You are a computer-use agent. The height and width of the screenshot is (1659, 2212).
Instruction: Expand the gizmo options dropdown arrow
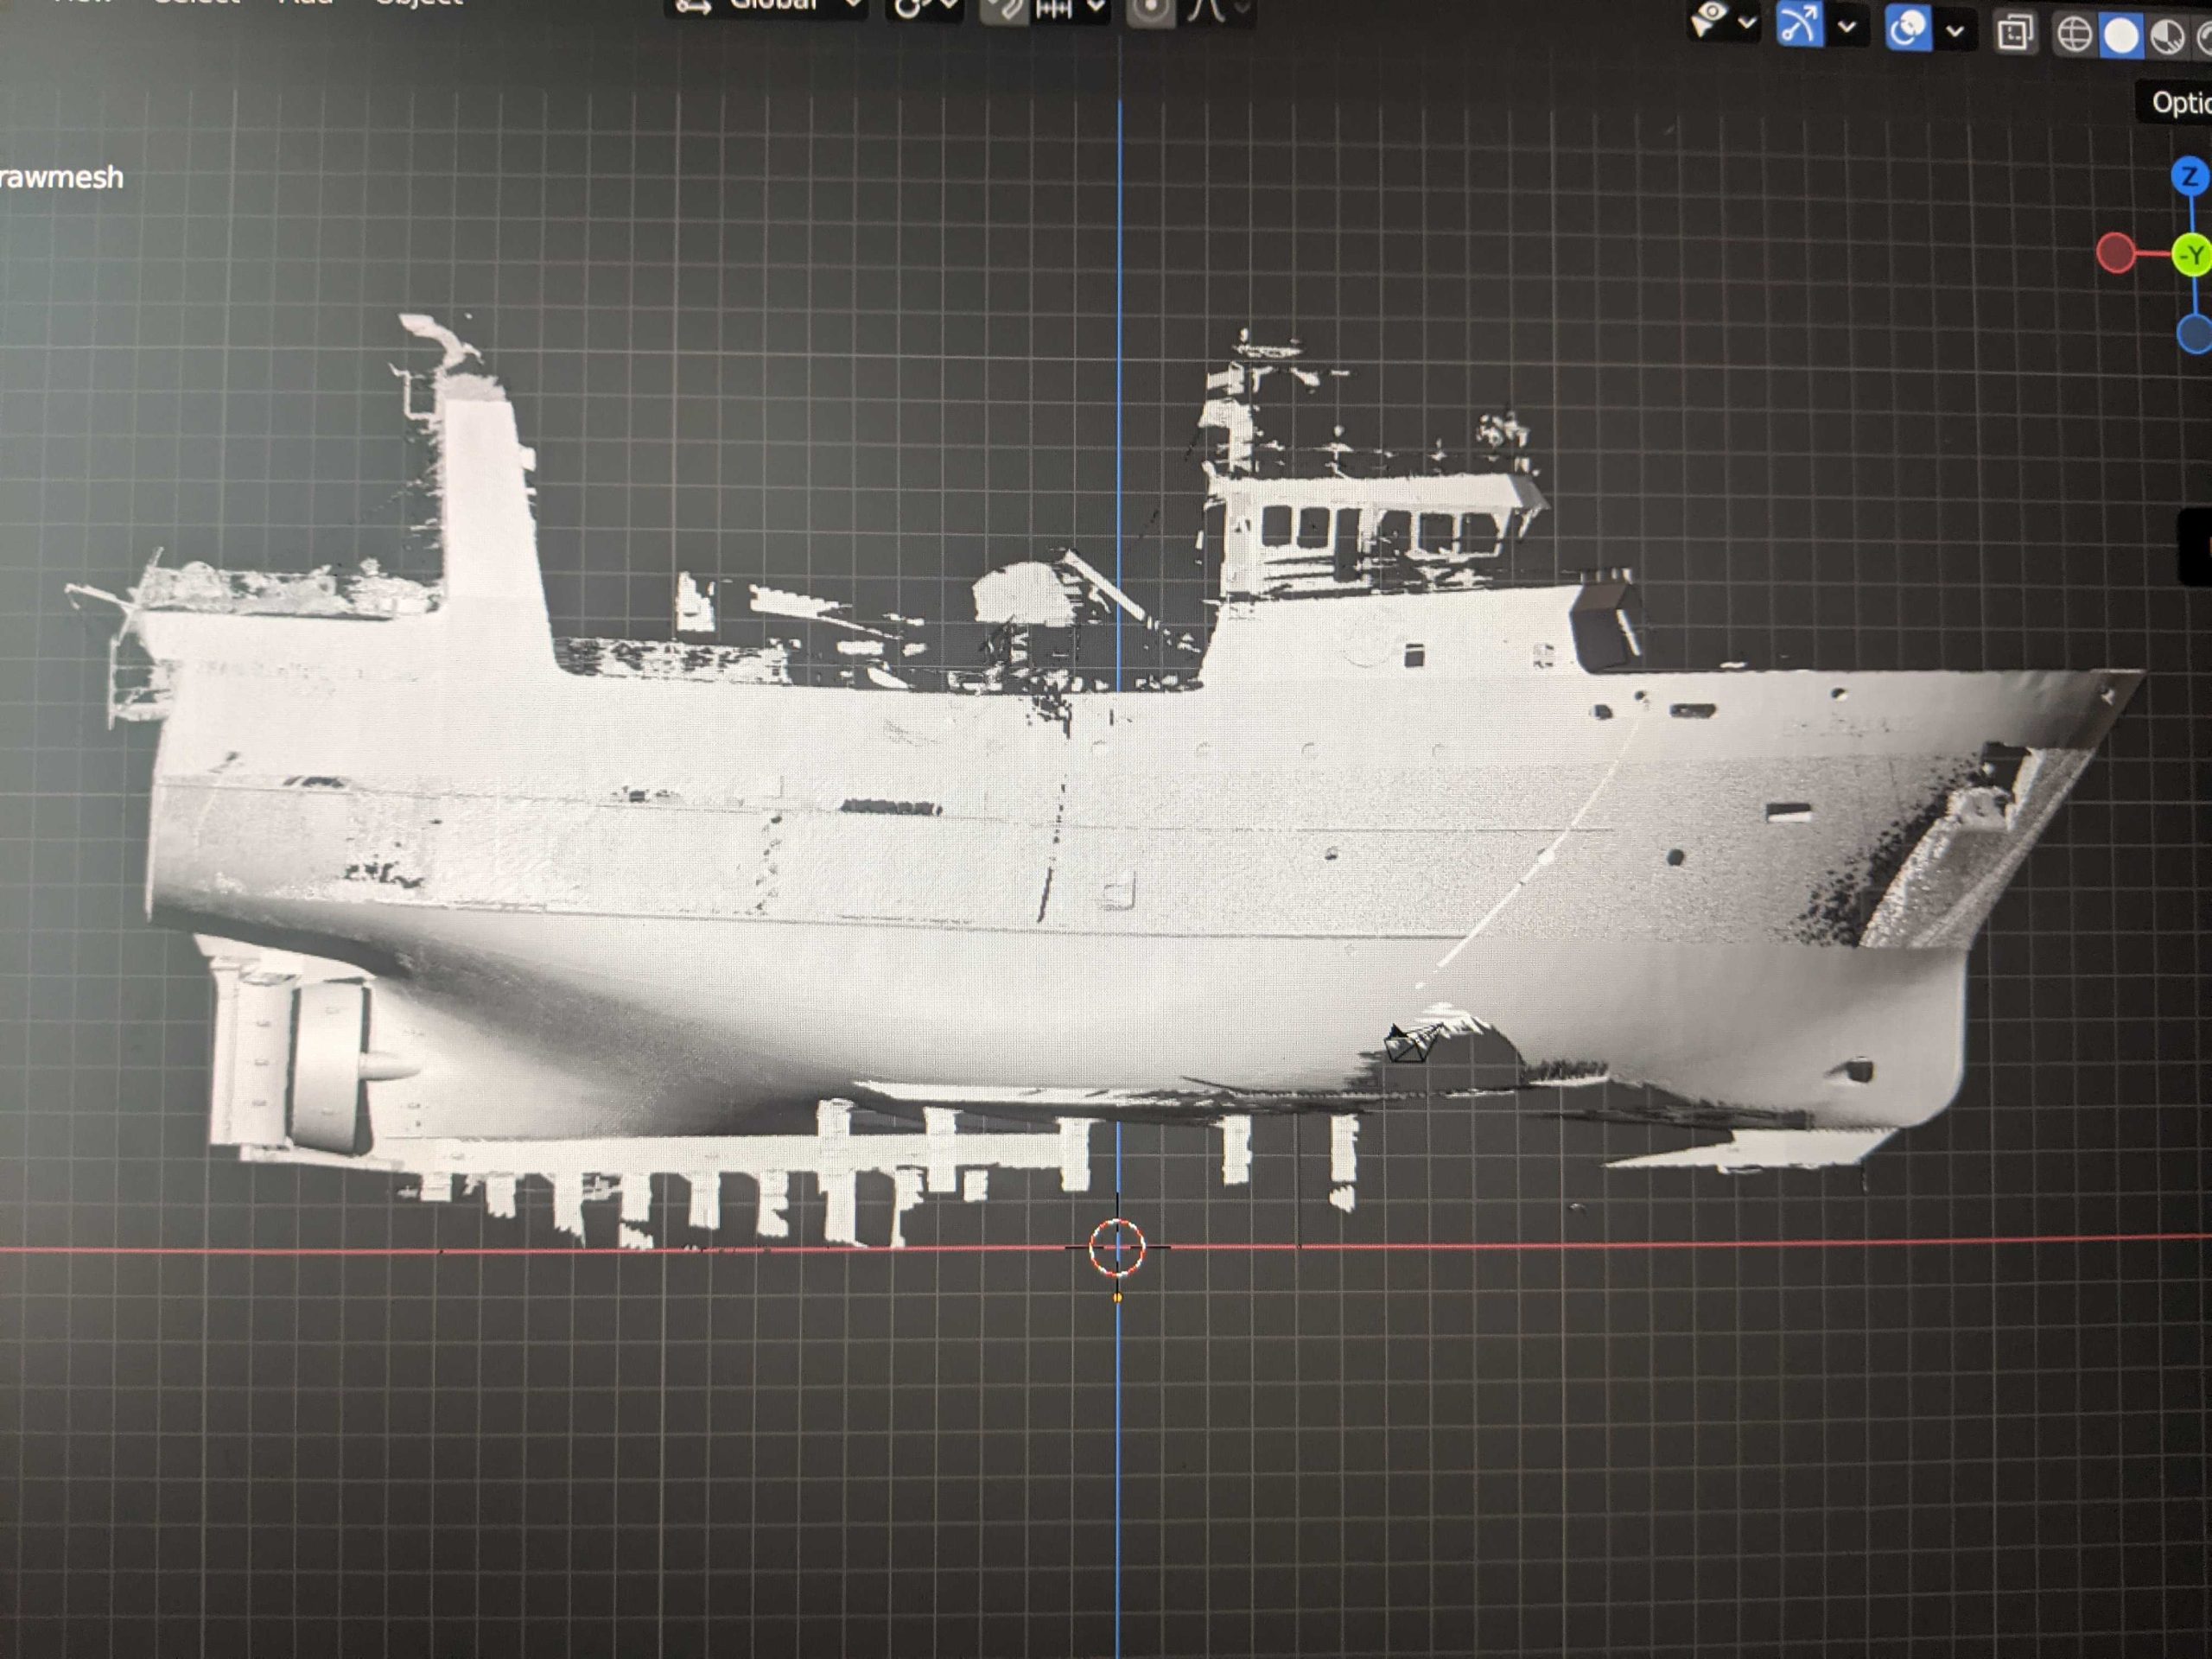point(1847,27)
